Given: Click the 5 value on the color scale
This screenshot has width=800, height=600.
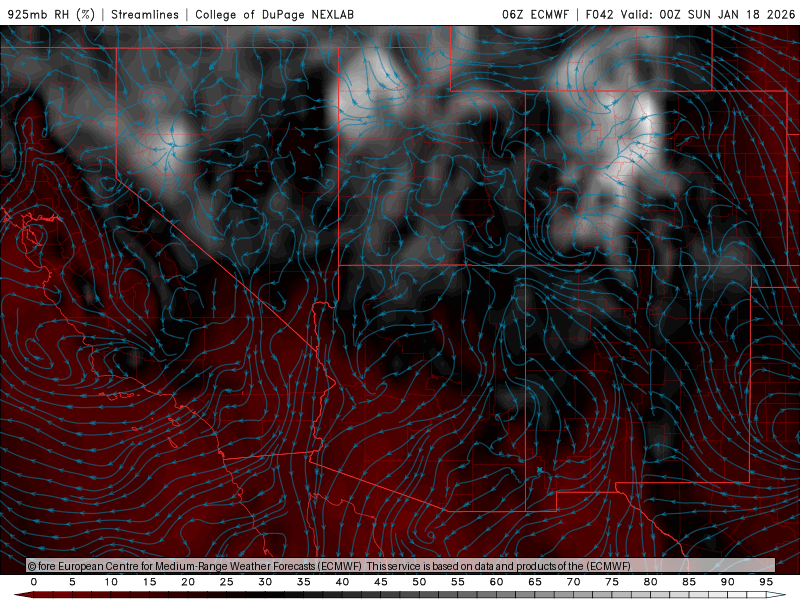Looking at the screenshot, I should click(x=72, y=582).
